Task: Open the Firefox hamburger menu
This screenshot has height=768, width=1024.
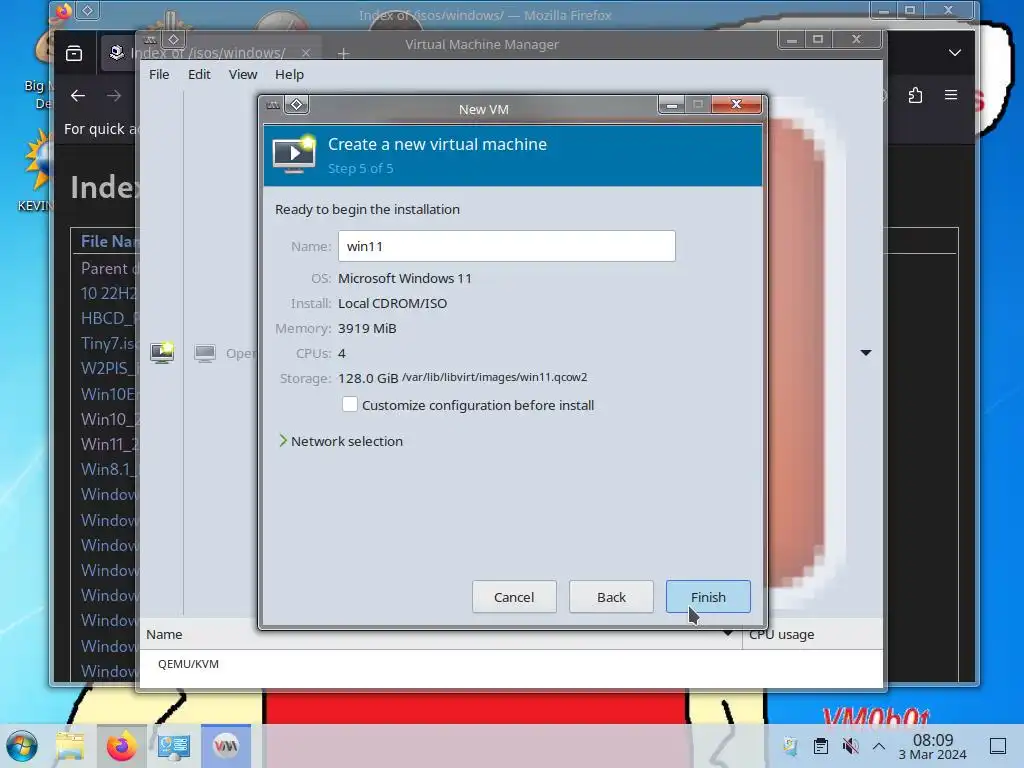Action: tap(951, 95)
